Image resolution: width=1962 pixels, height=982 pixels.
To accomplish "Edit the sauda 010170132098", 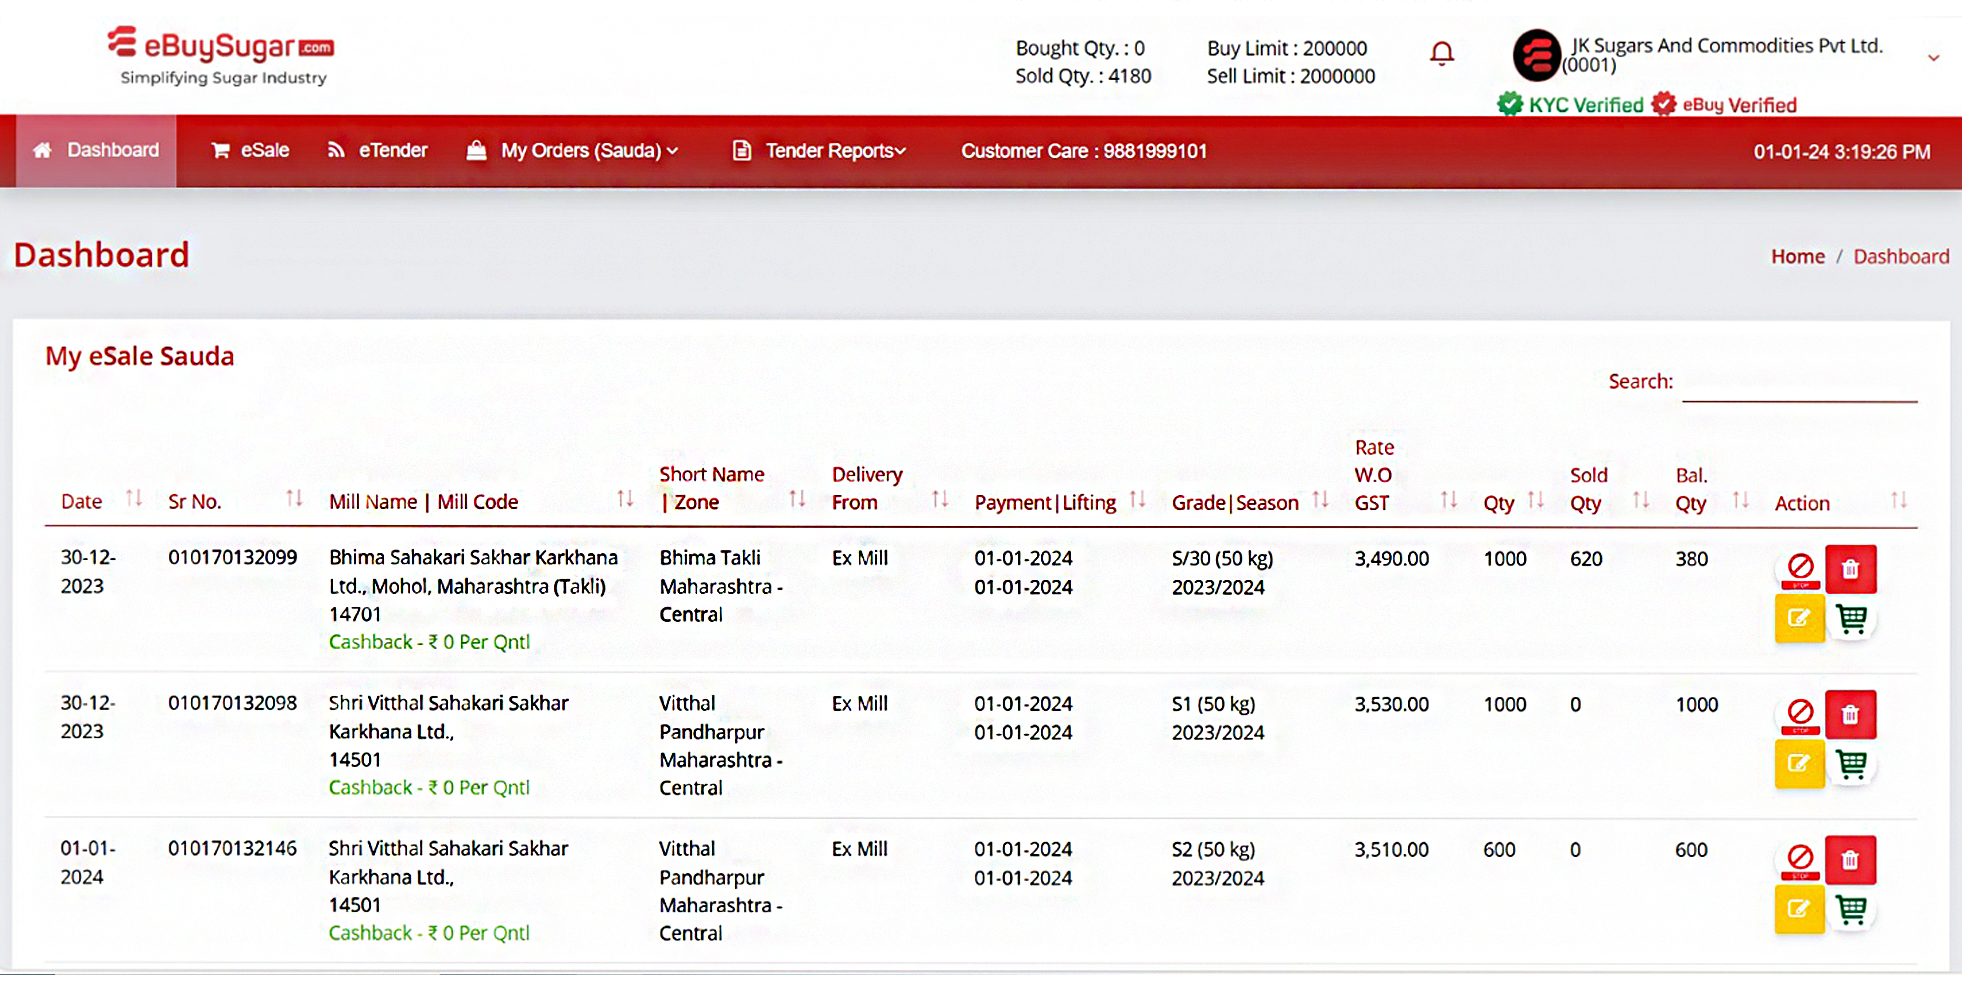I will [1799, 764].
